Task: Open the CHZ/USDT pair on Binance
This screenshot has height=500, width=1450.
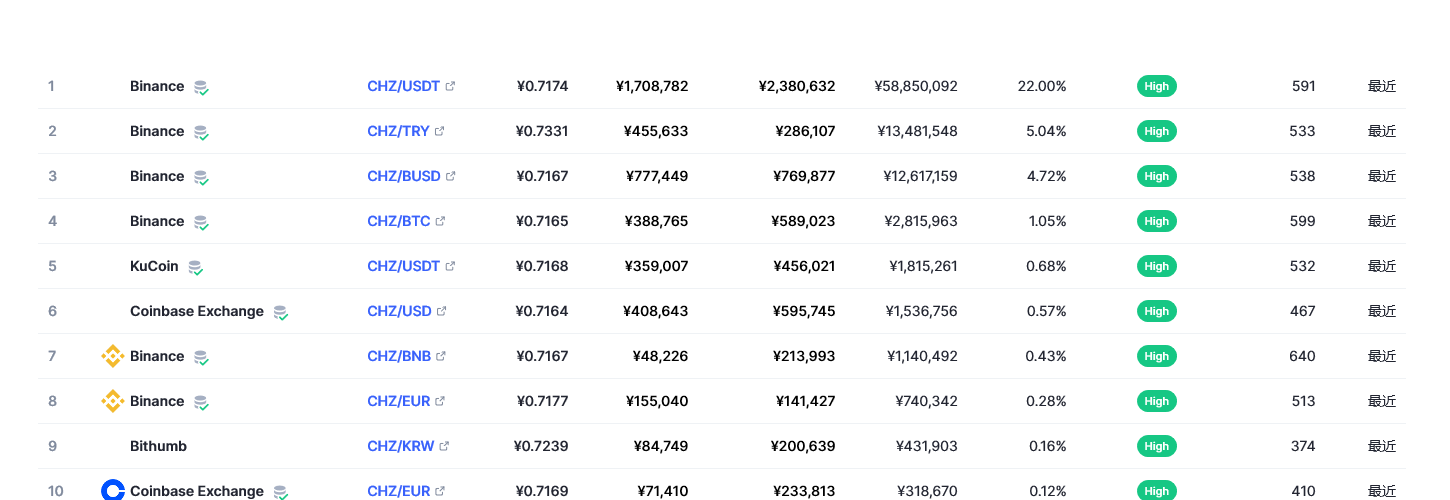Action: 404,86
